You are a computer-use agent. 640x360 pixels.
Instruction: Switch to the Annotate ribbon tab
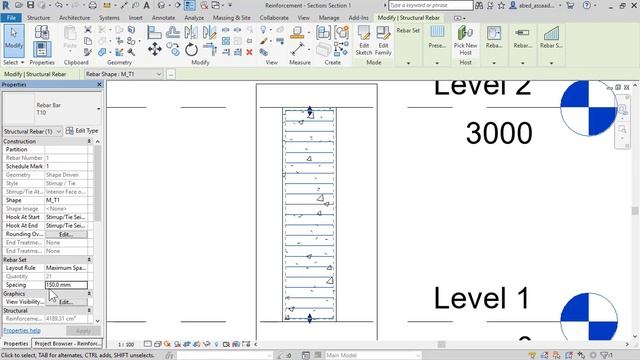[163, 18]
